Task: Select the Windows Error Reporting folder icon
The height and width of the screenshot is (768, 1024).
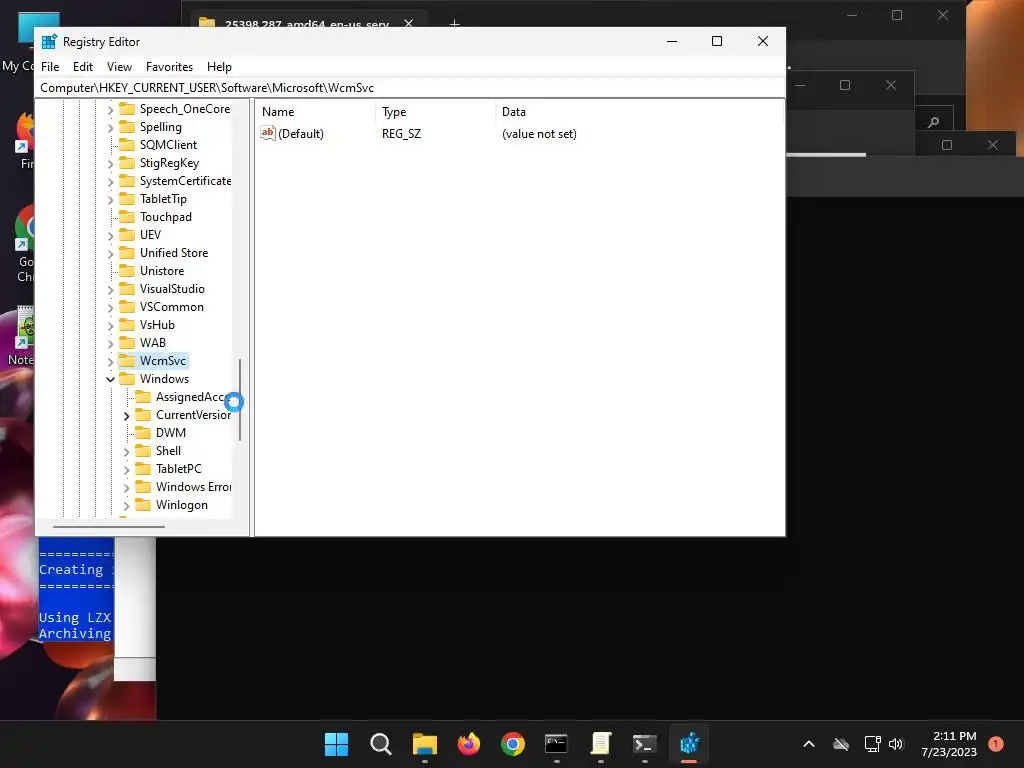Action: [x=143, y=487]
